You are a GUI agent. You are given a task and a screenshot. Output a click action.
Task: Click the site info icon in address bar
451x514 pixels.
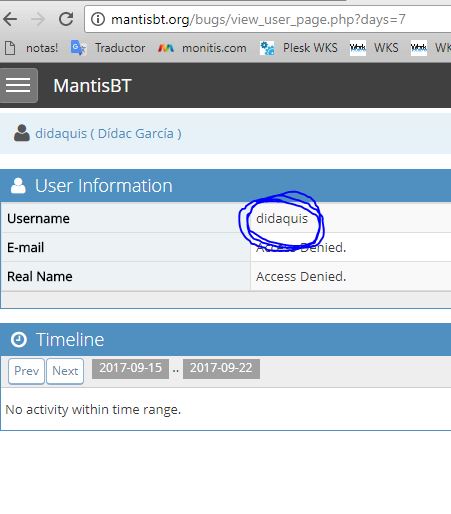coord(98,19)
